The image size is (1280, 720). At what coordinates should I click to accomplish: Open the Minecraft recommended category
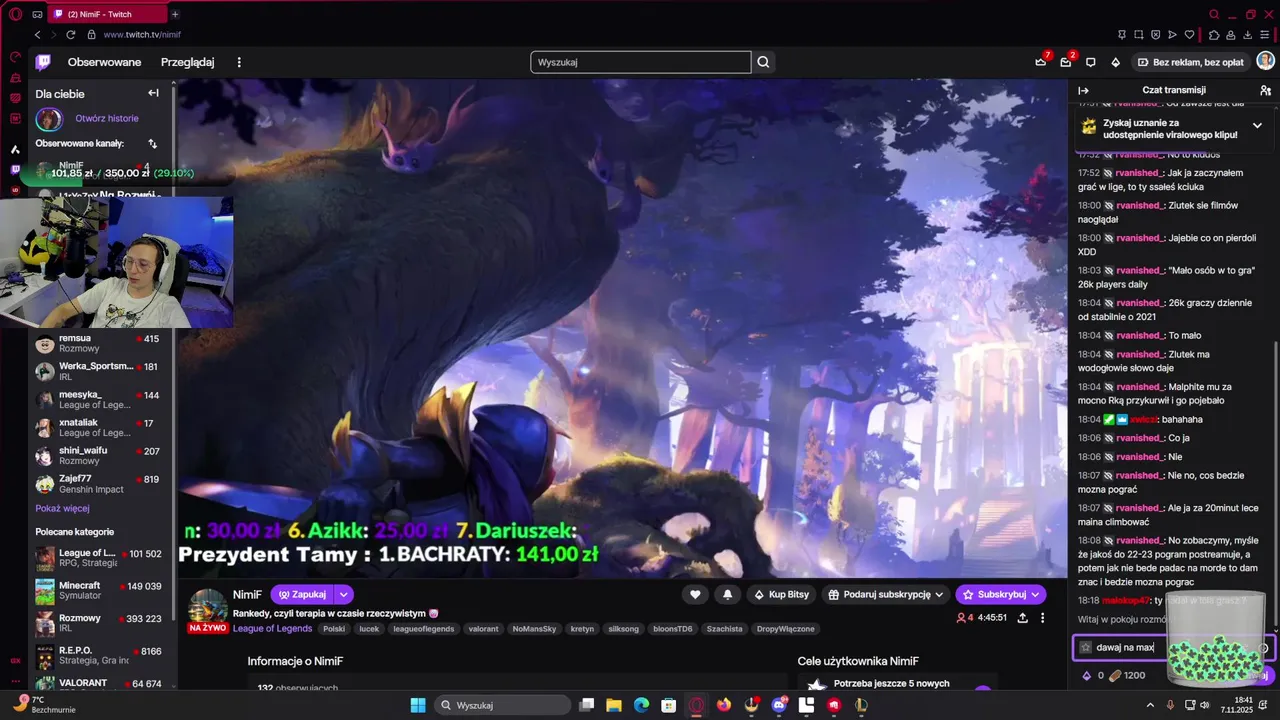tap(98, 590)
